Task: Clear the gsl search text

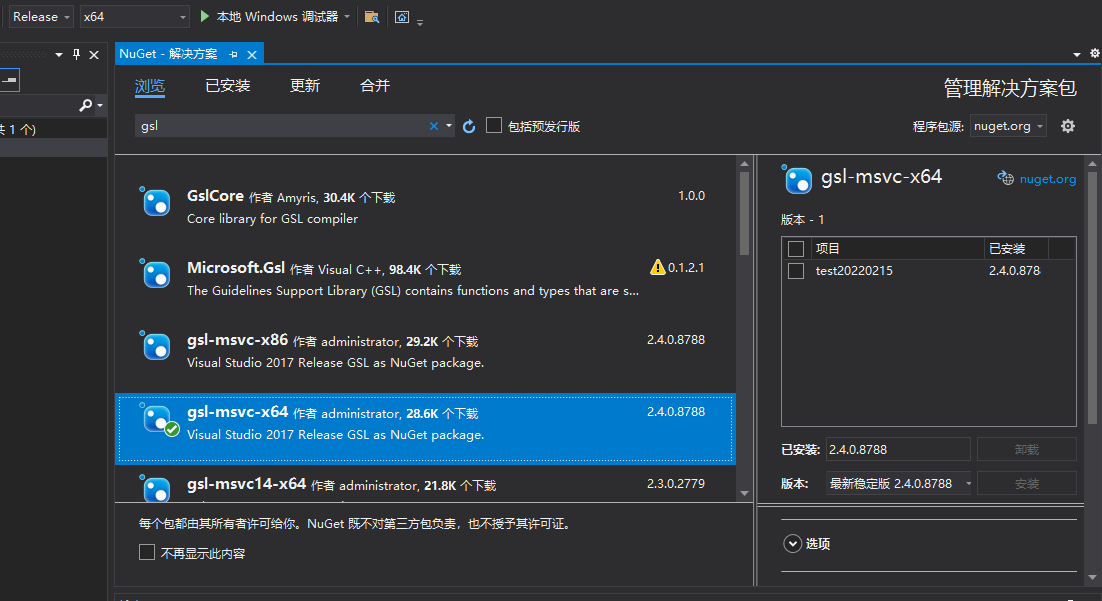Action: pyautogui.click(x=434, y=126)
